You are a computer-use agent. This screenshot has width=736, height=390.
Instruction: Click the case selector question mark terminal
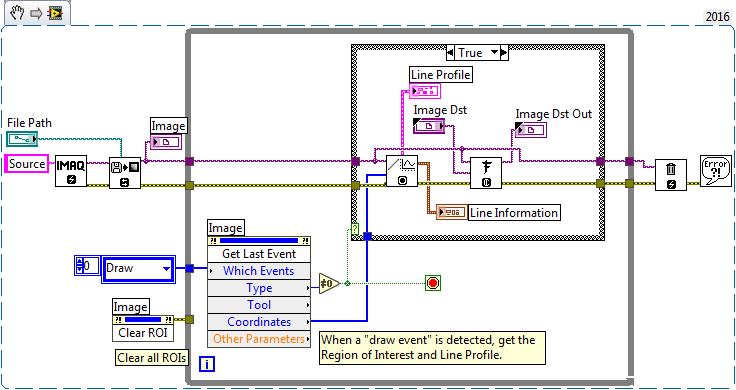pos(355,229)
